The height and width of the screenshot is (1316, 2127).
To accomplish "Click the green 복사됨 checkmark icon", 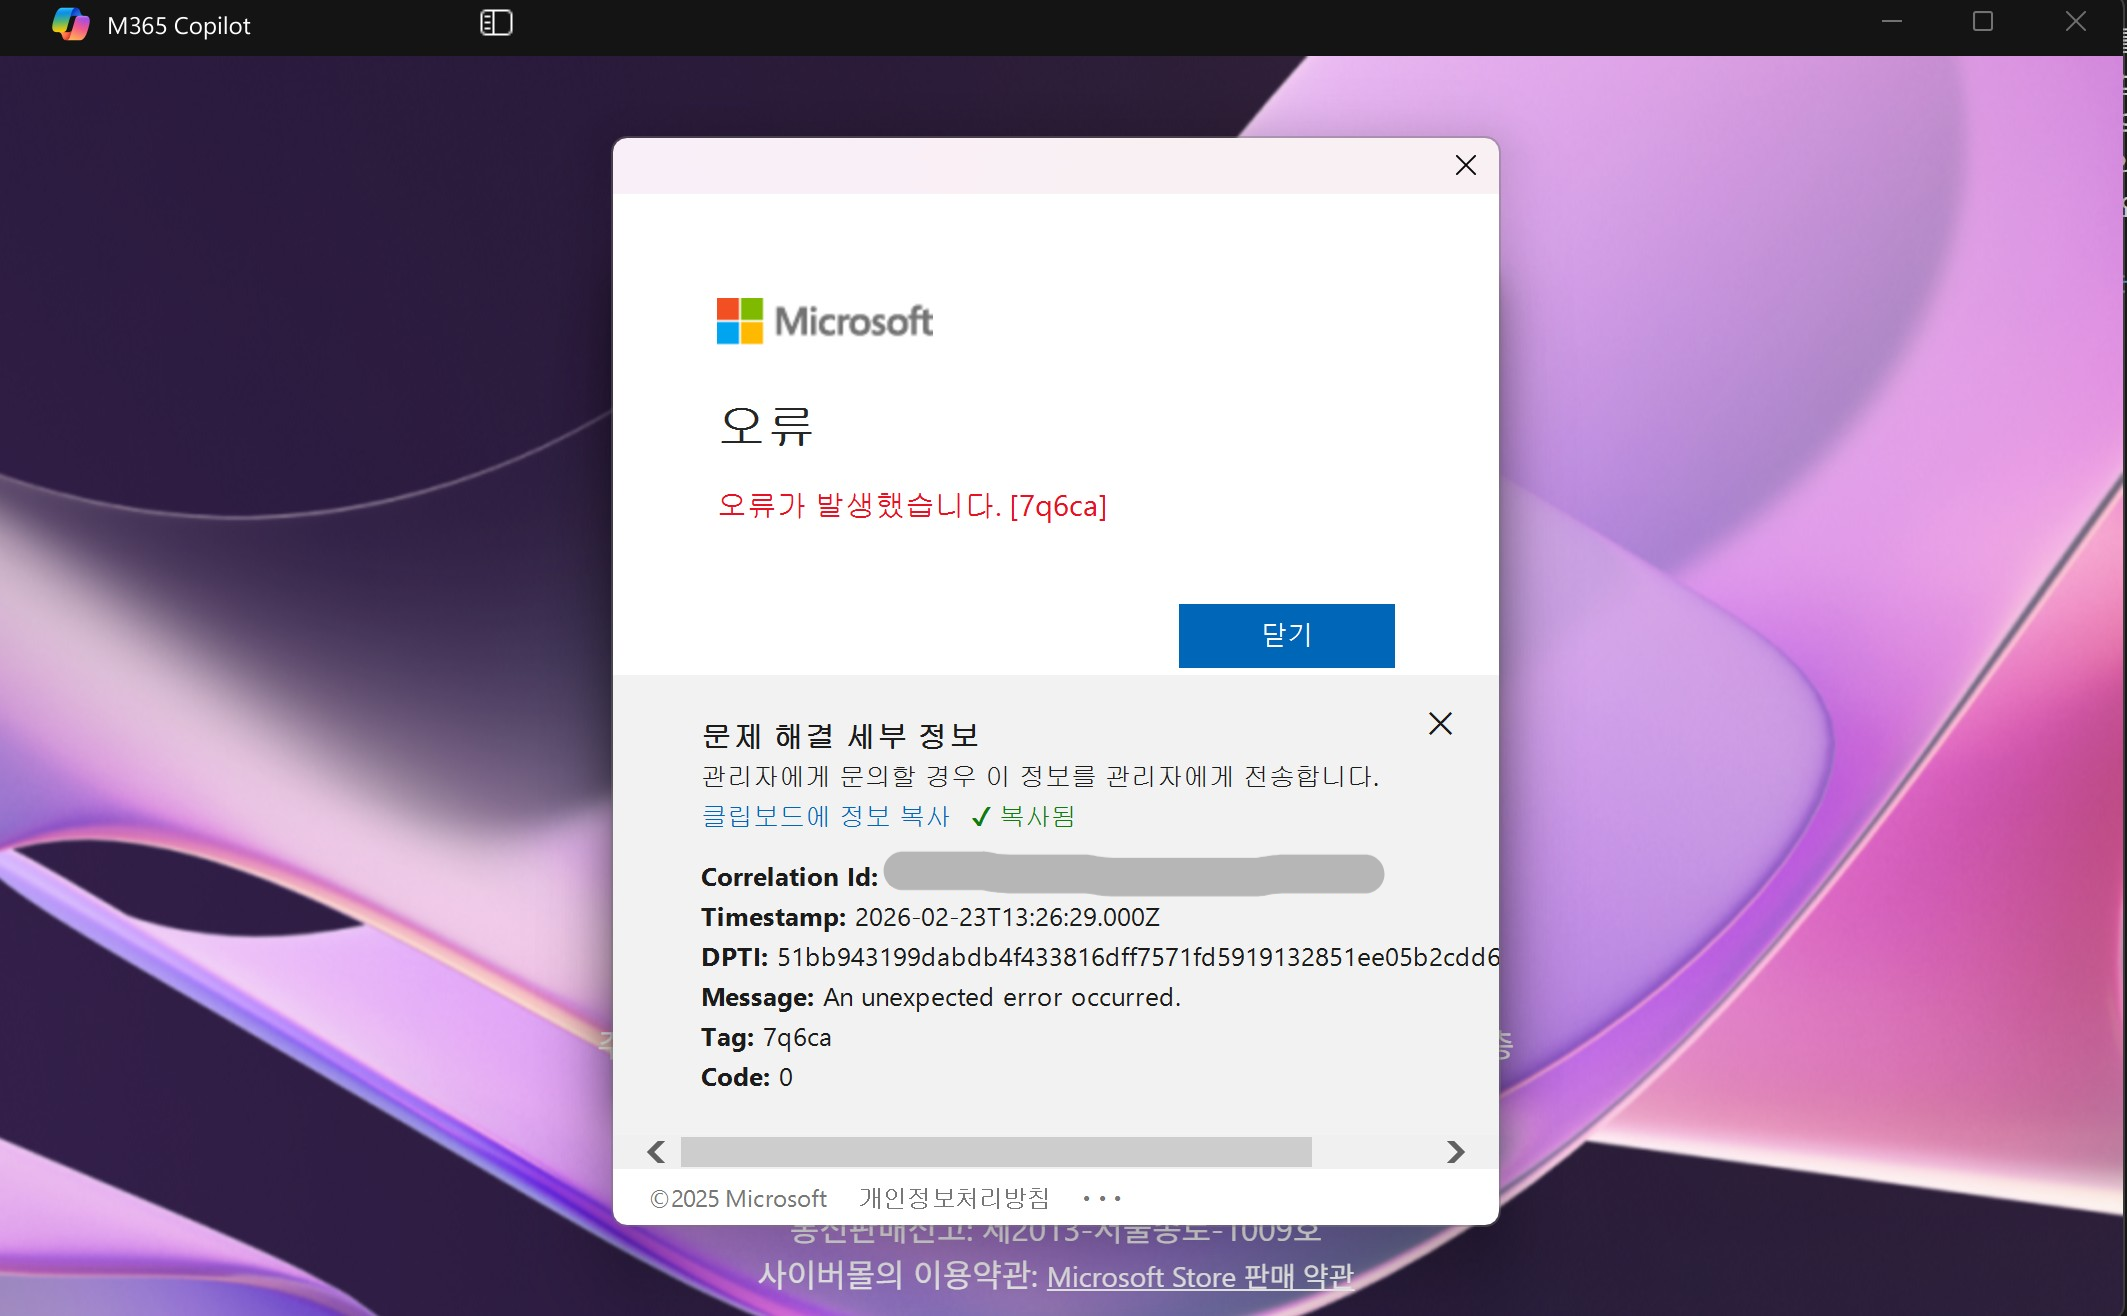I will [981, 817].
